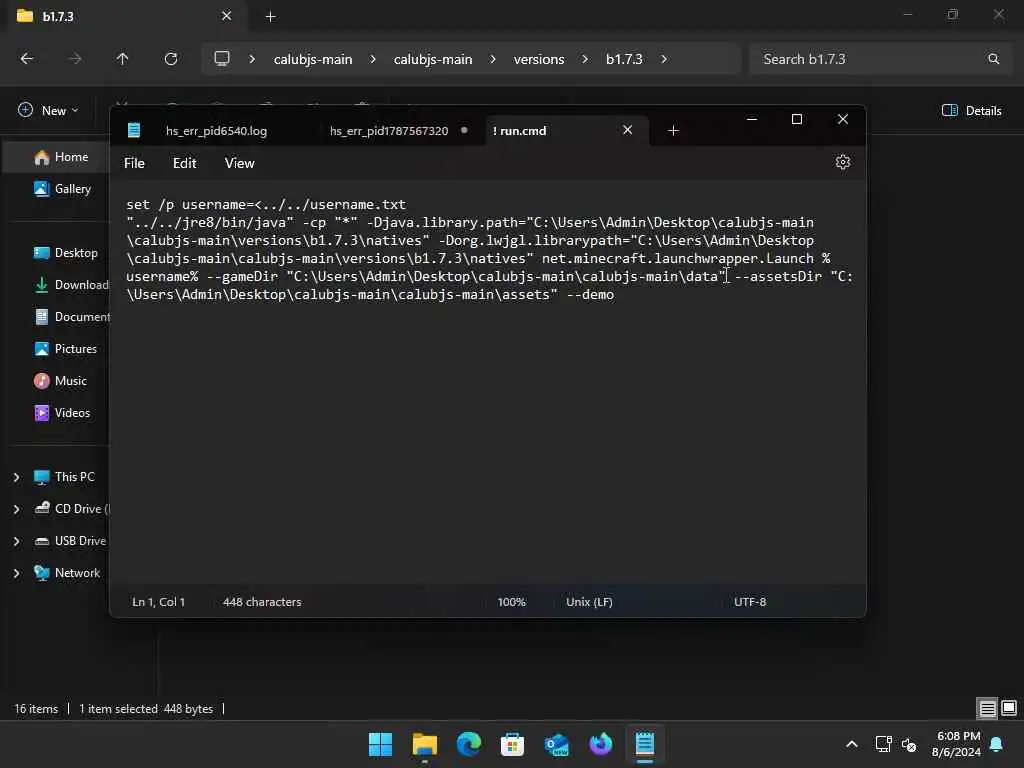This screenshot has width=1024, height=768.
Task: Switch to hs_err_pid6540.log tab
Action: click(x=216, y=131)
